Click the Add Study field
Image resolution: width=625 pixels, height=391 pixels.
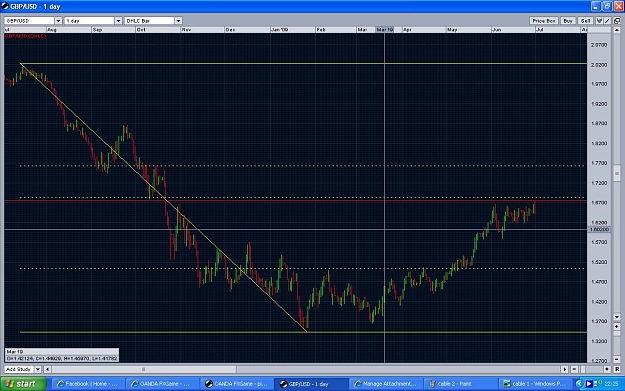[x=20, y=369]
